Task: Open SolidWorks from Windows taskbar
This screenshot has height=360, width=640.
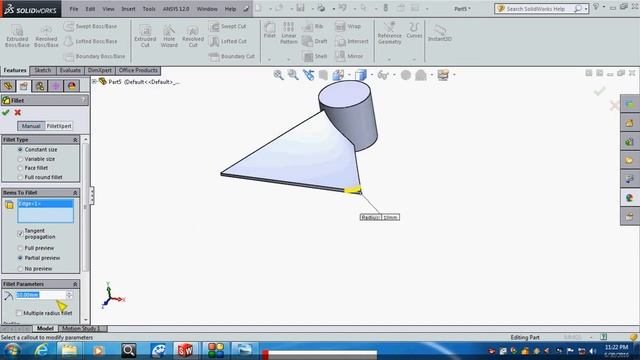Action: [185, 350]
